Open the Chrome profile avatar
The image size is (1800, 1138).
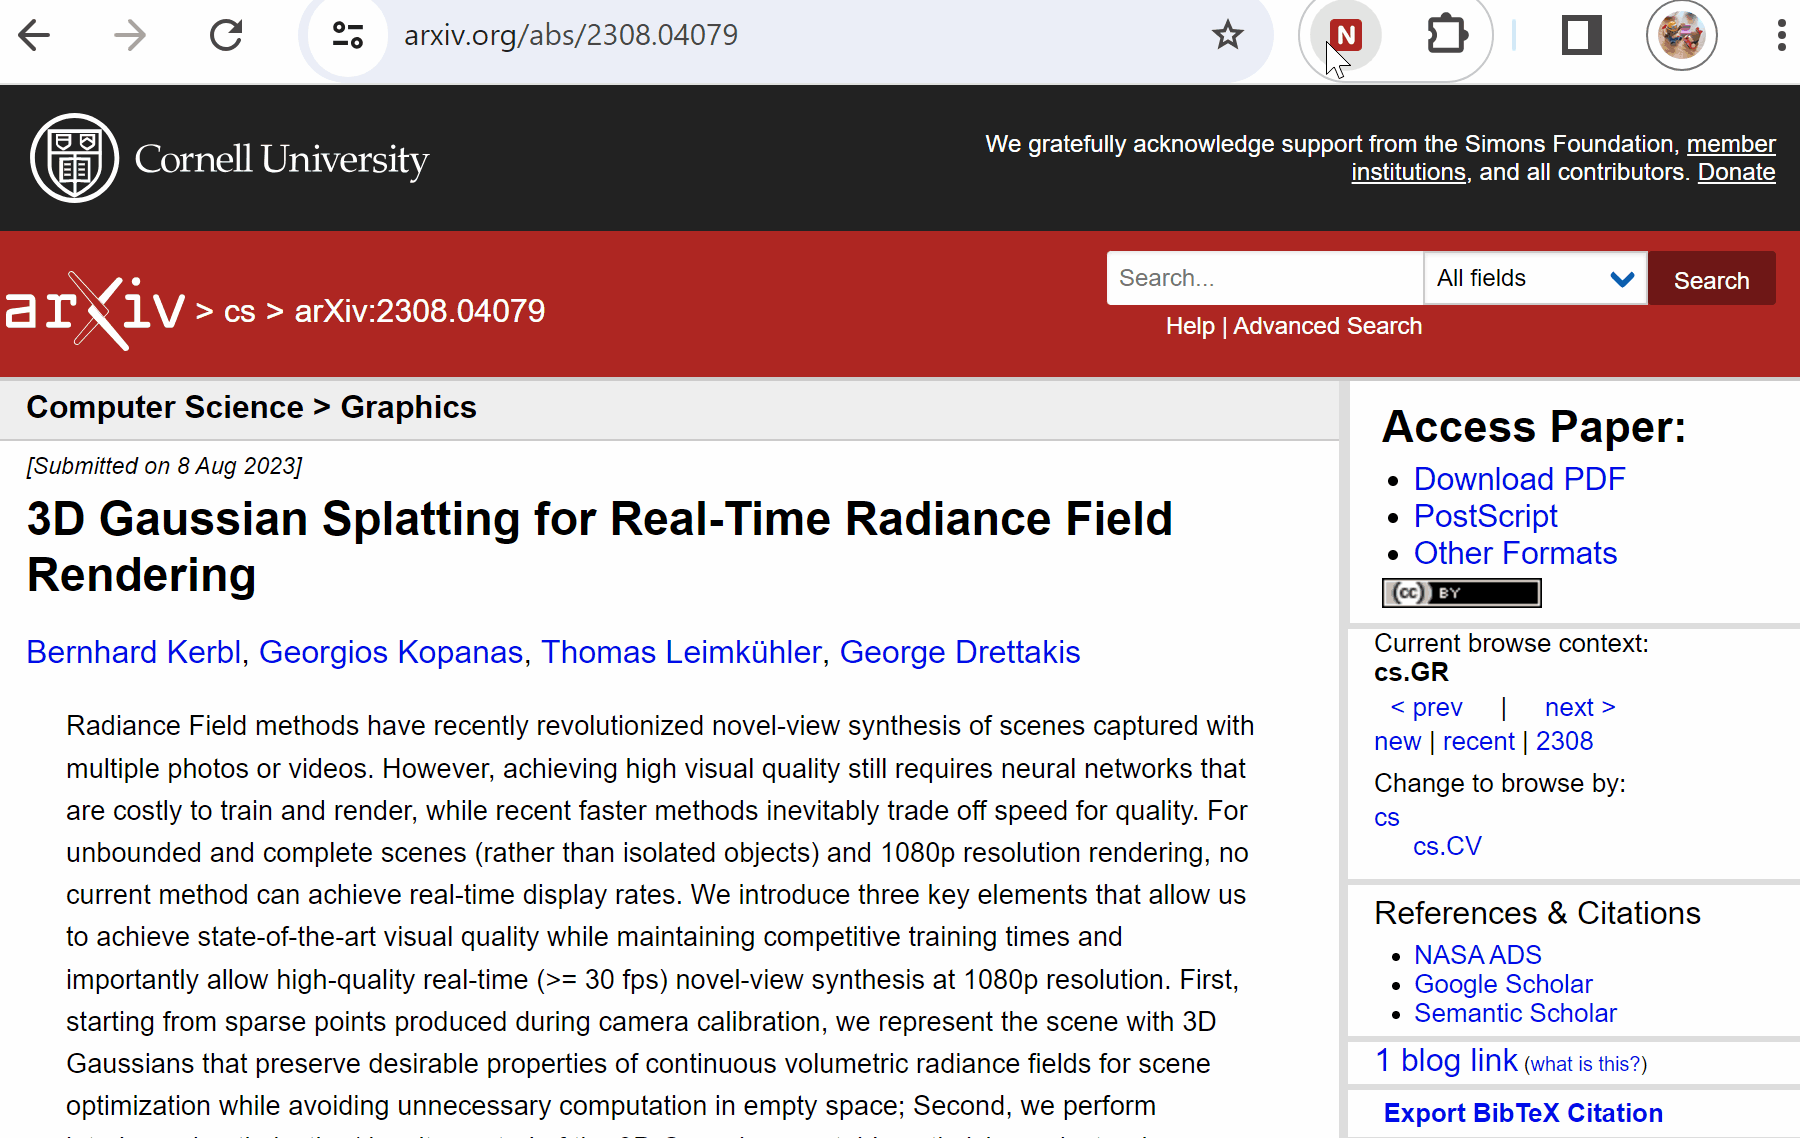coord(1681,36)
